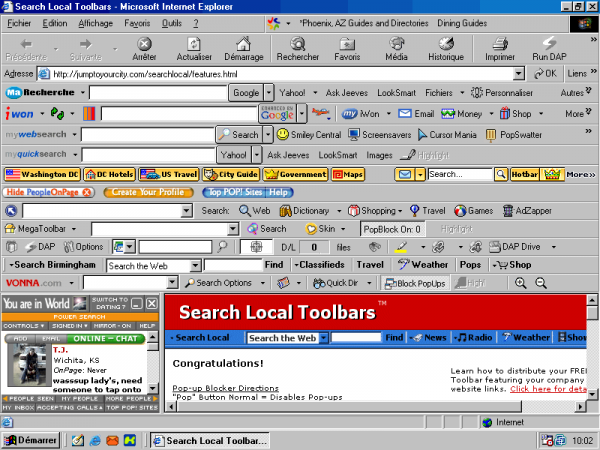Open Smiley Central smiley icon

[x=282, y=134]
